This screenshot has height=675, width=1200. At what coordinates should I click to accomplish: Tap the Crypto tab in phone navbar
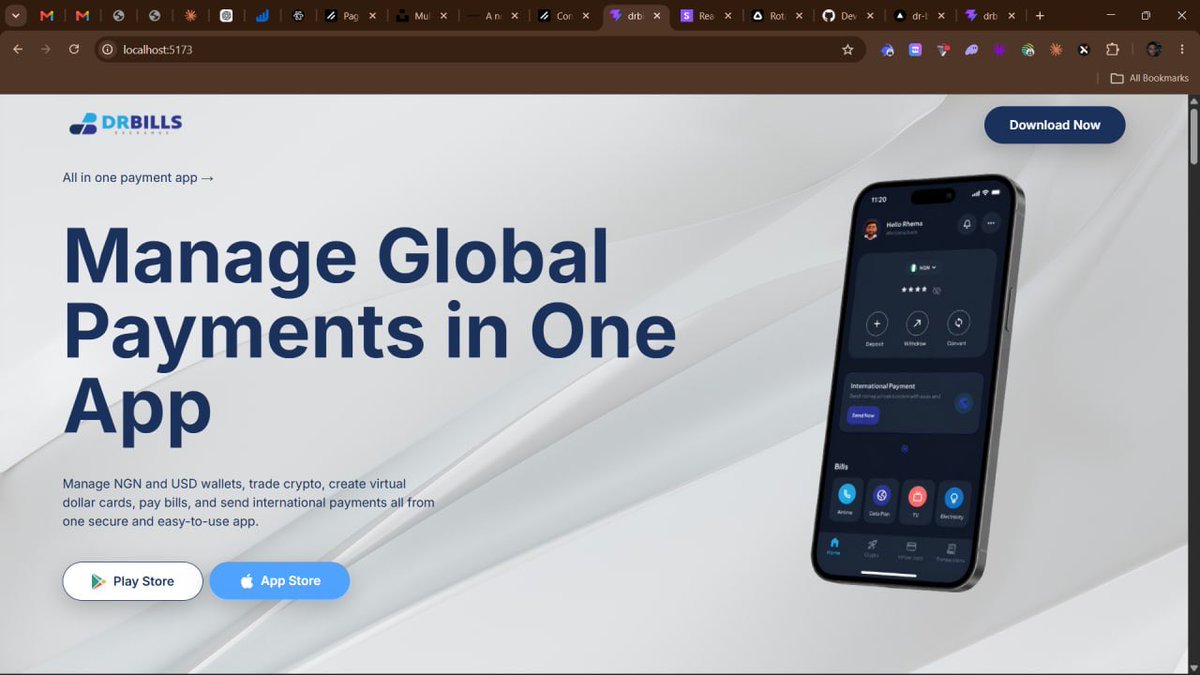(x=871, y=548)
